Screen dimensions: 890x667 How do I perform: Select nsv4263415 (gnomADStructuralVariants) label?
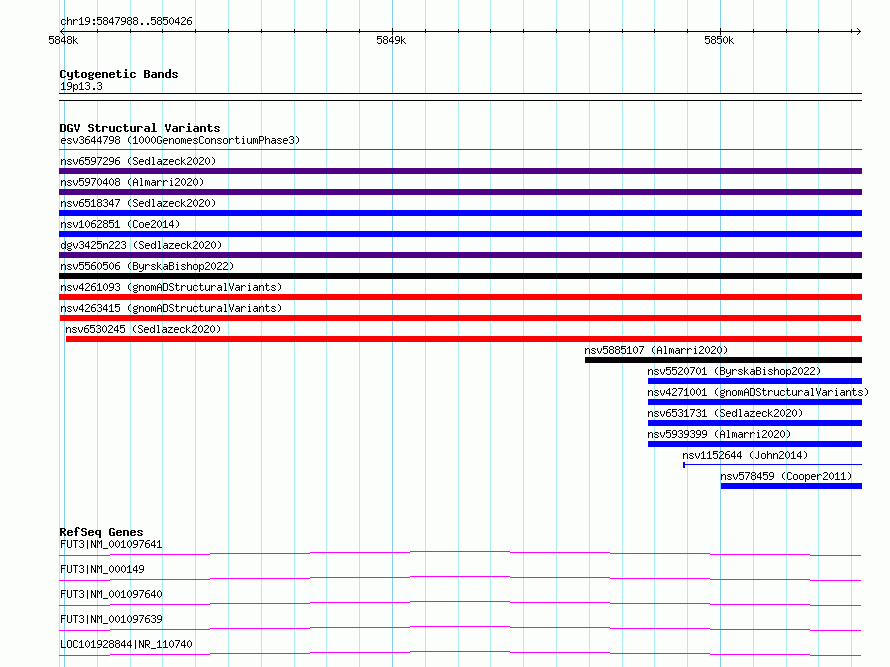click(x=171, y=308)
